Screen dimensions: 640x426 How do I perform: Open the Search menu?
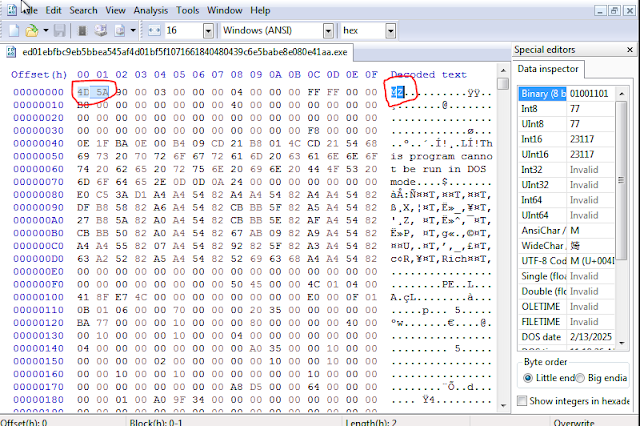(83, 11)
